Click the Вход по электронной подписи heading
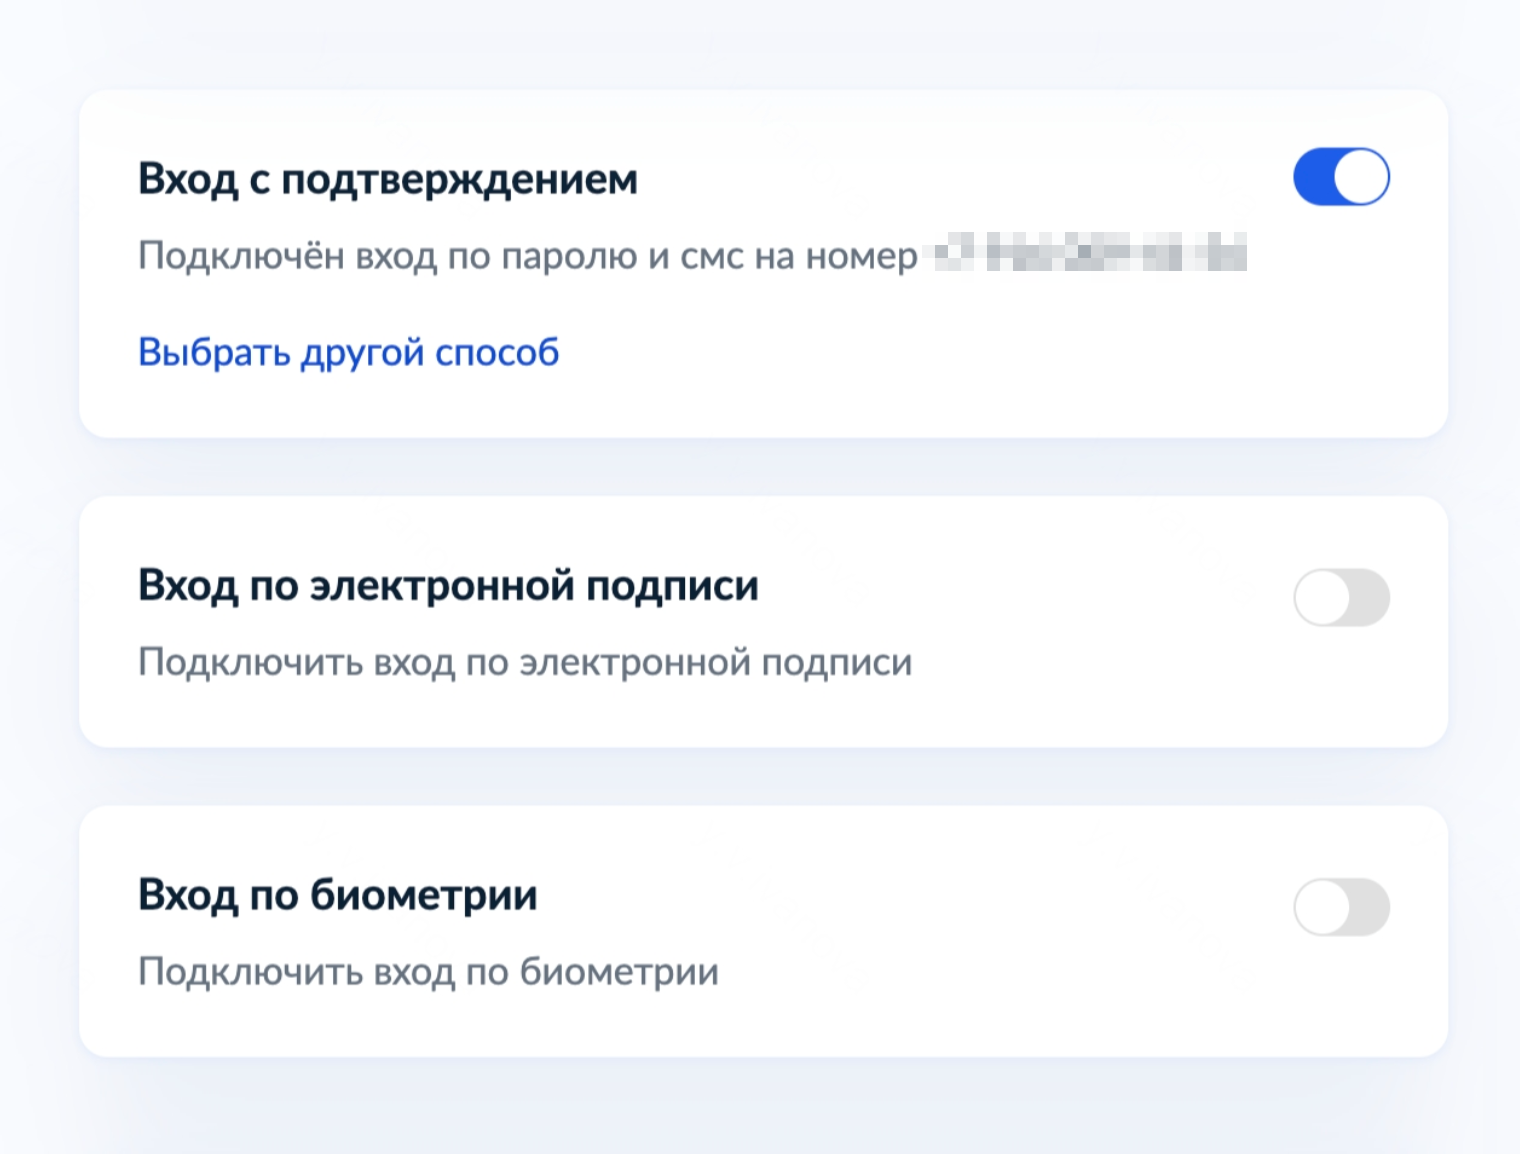The width and height of the screenshot is (1520, 1154). point(448,586)
